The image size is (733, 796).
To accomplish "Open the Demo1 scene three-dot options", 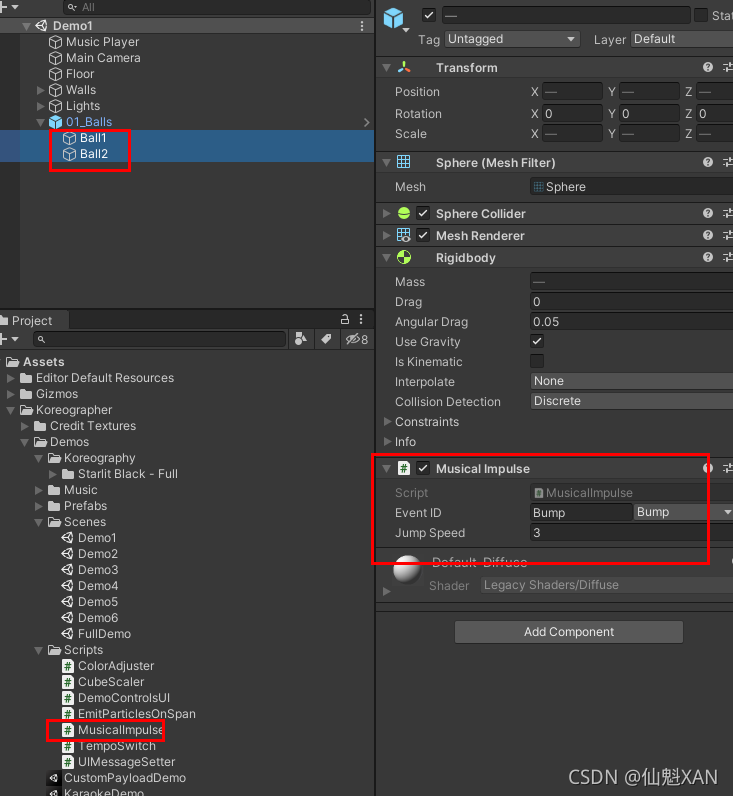I will [361, 26].
